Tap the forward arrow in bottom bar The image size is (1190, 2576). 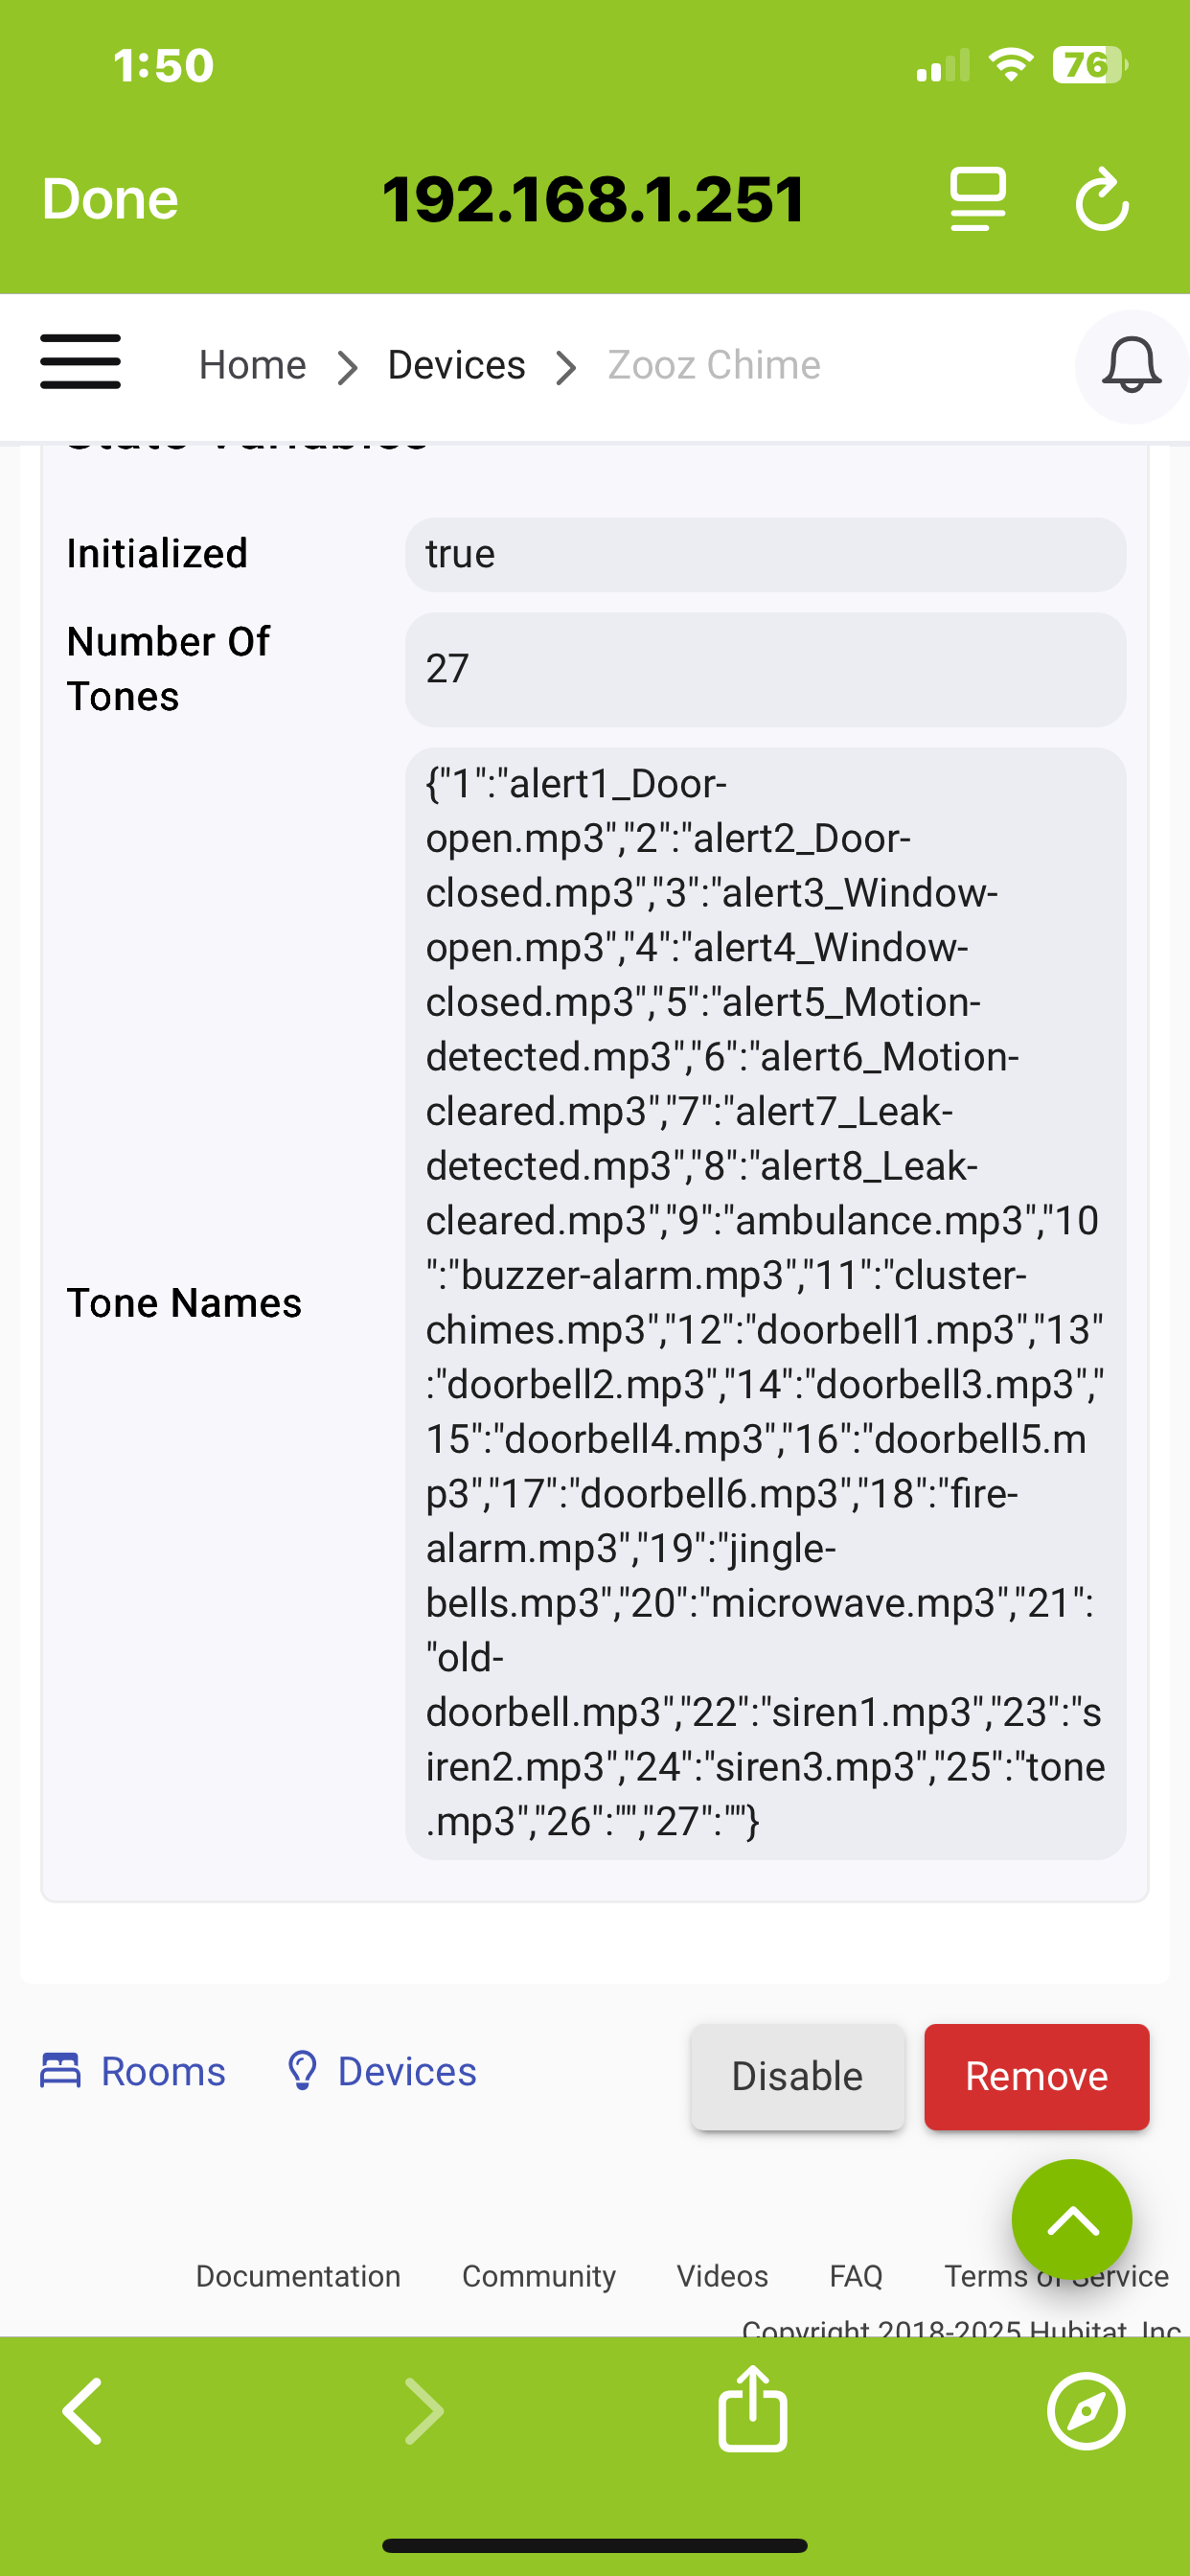pos(424,2410)
